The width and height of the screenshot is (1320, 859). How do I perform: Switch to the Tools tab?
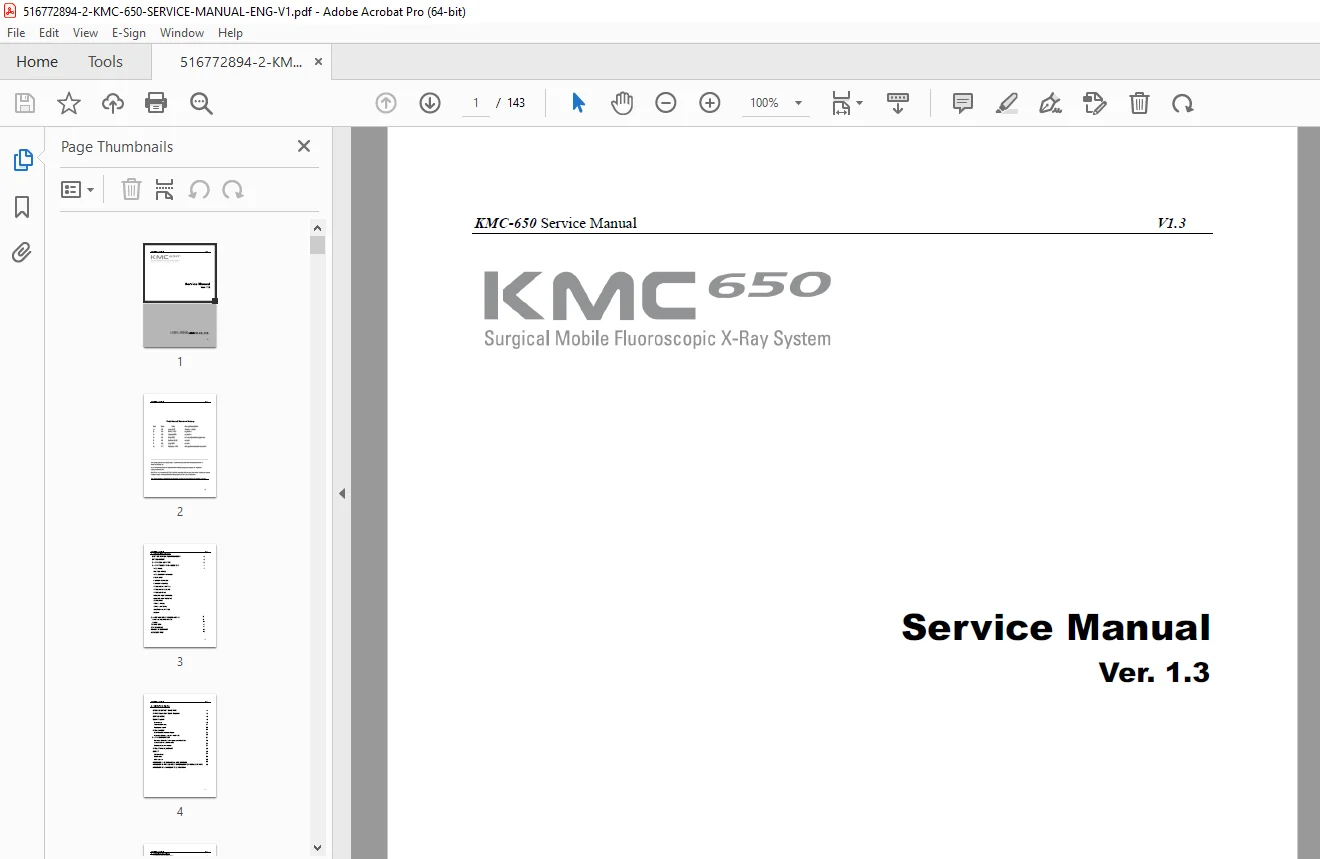click(105, 62)
